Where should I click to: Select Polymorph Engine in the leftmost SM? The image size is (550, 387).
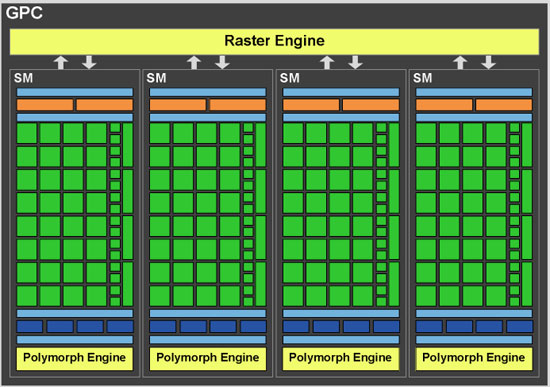75,359
